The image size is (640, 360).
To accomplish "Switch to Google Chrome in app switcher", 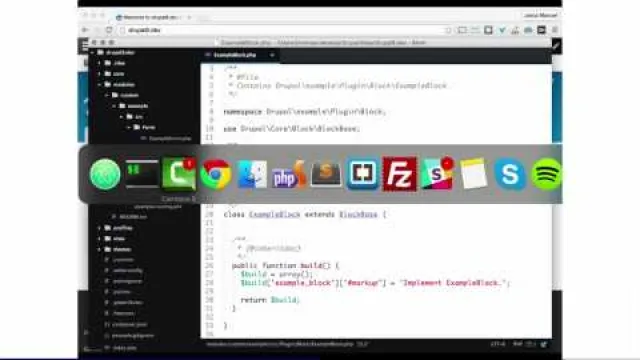I will (216, 174).
